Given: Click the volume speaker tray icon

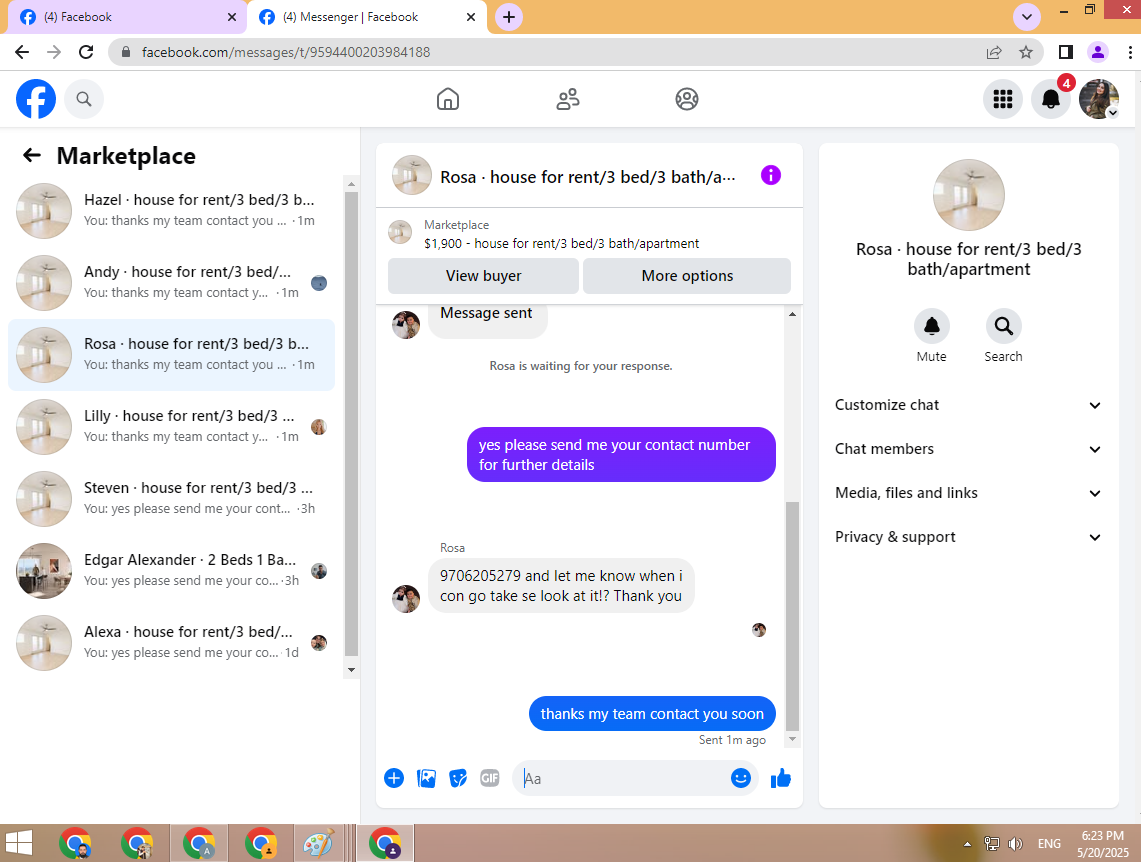Looking at the screenshot, I should pos(1015,844).
